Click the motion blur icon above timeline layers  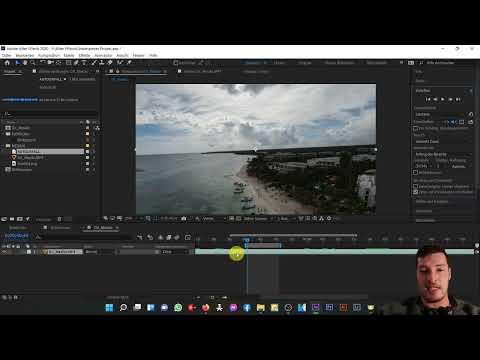tap(177, 237)
